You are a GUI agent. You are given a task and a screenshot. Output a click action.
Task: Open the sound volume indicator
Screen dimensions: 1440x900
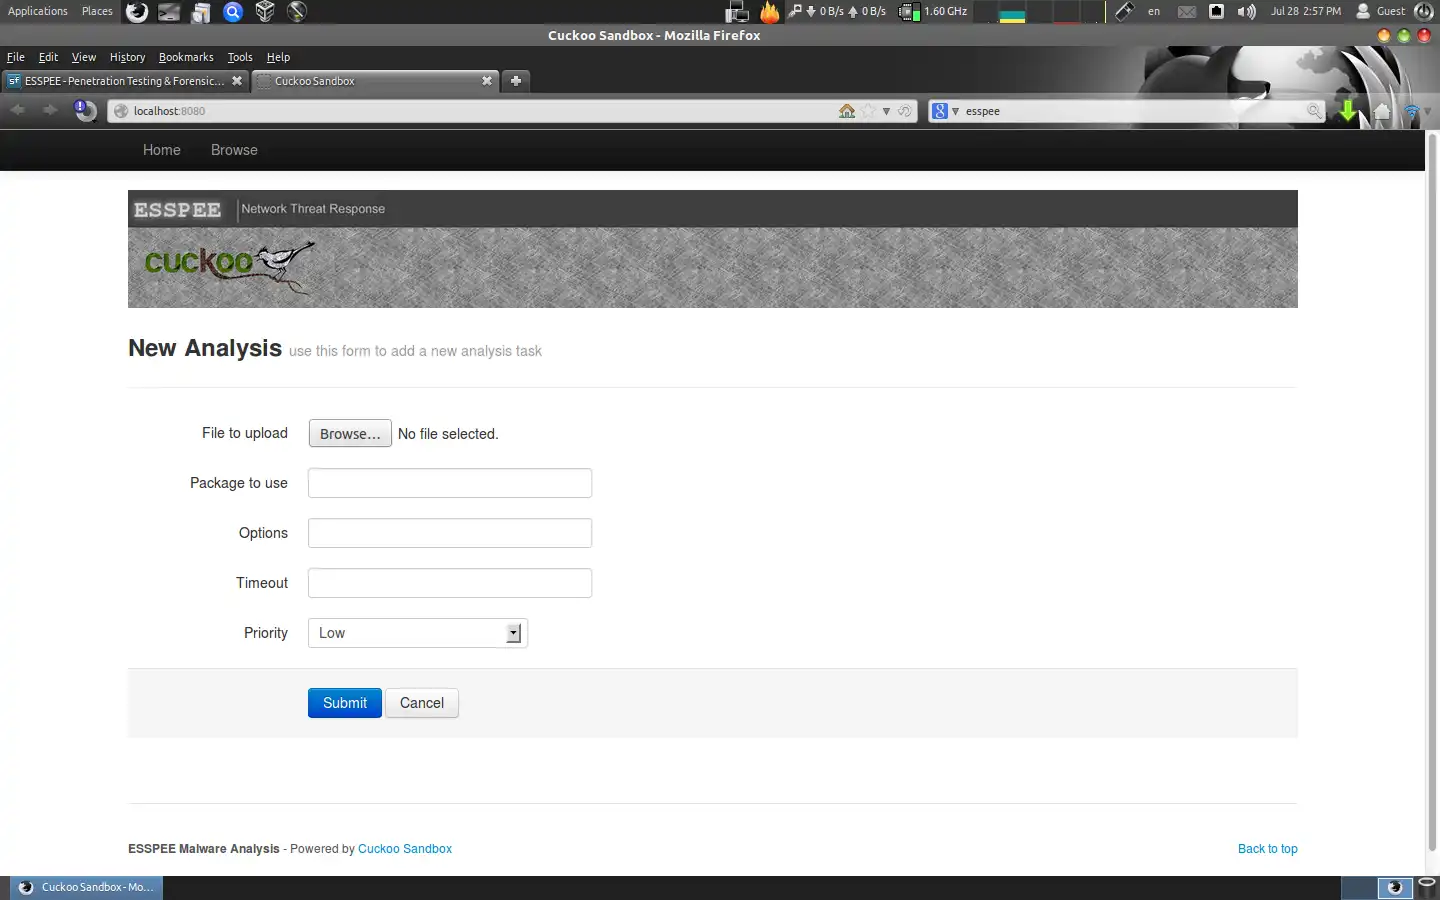1246,12
